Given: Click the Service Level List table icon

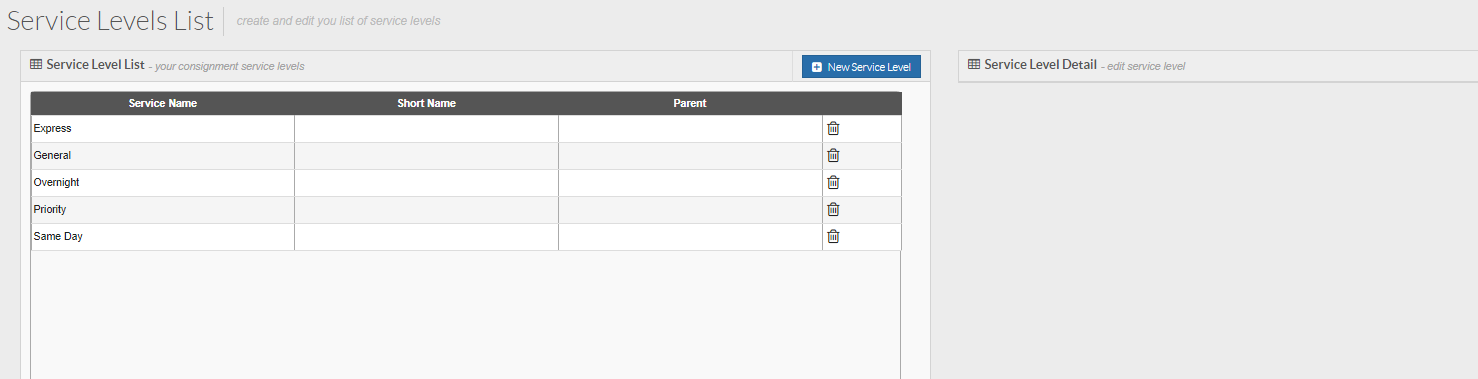Looking at the screenshot, I should 36,64.
